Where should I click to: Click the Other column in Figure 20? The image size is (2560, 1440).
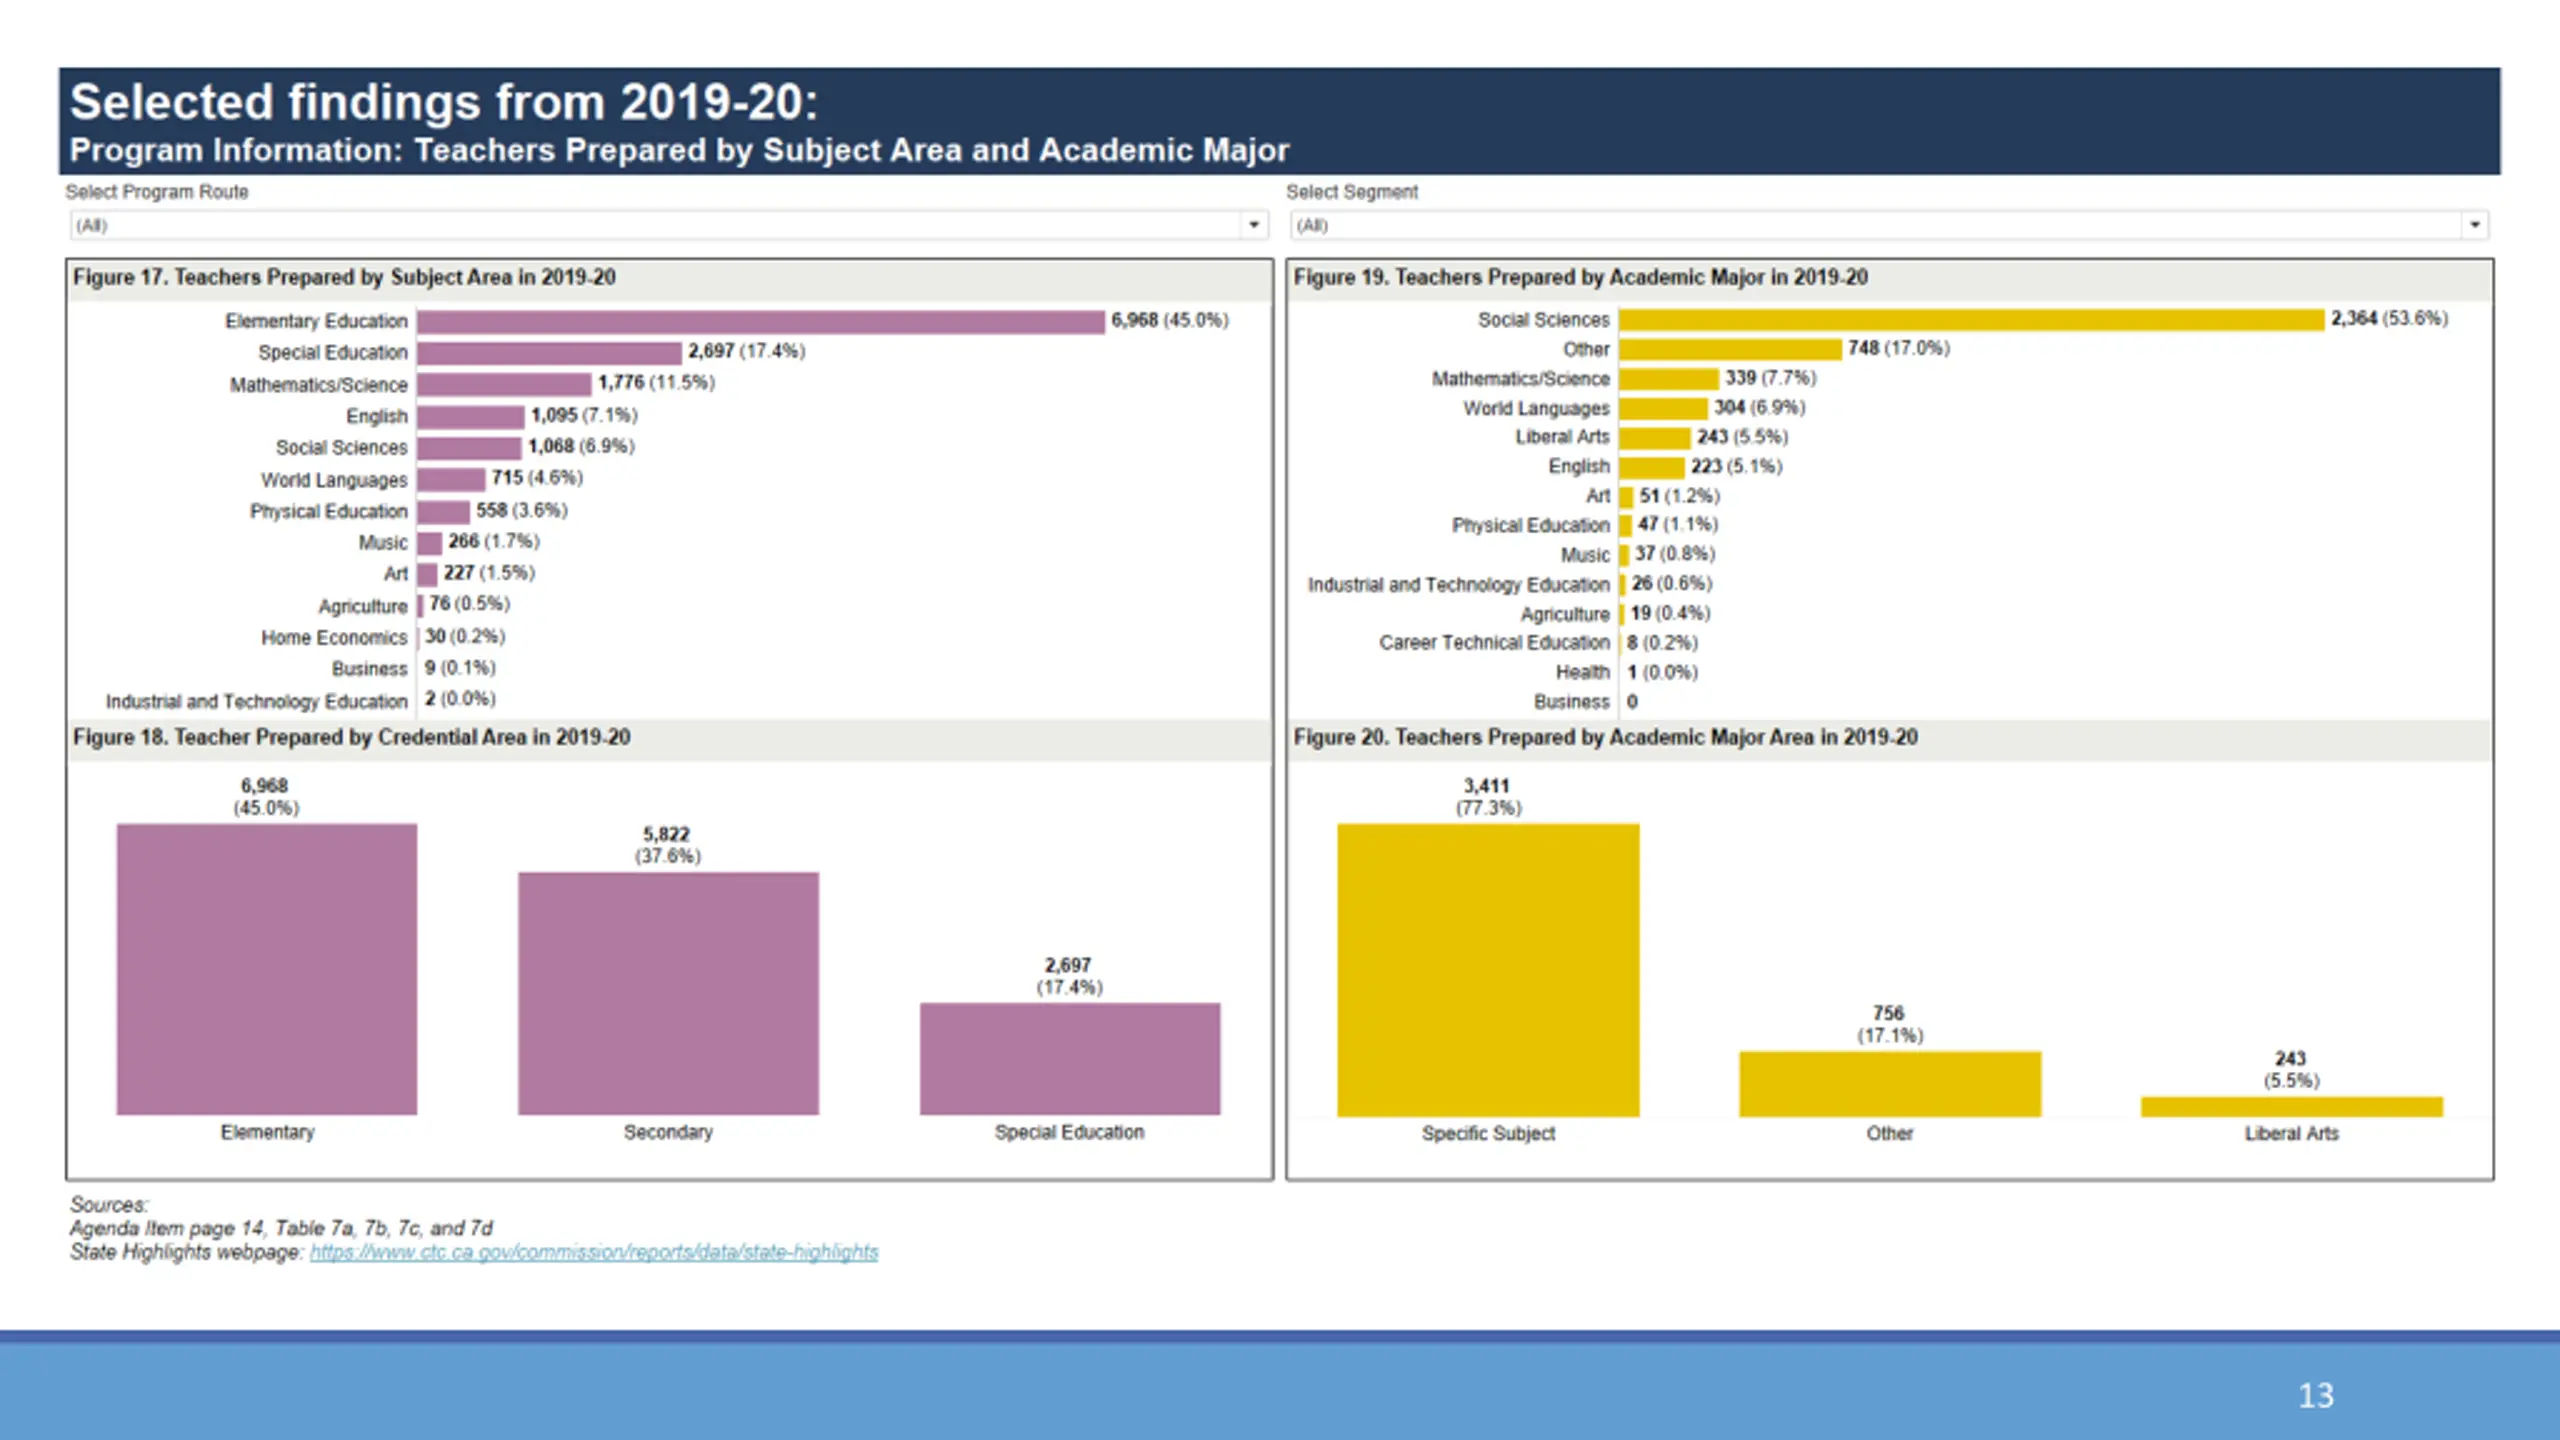click(x=1890, y=1084)
